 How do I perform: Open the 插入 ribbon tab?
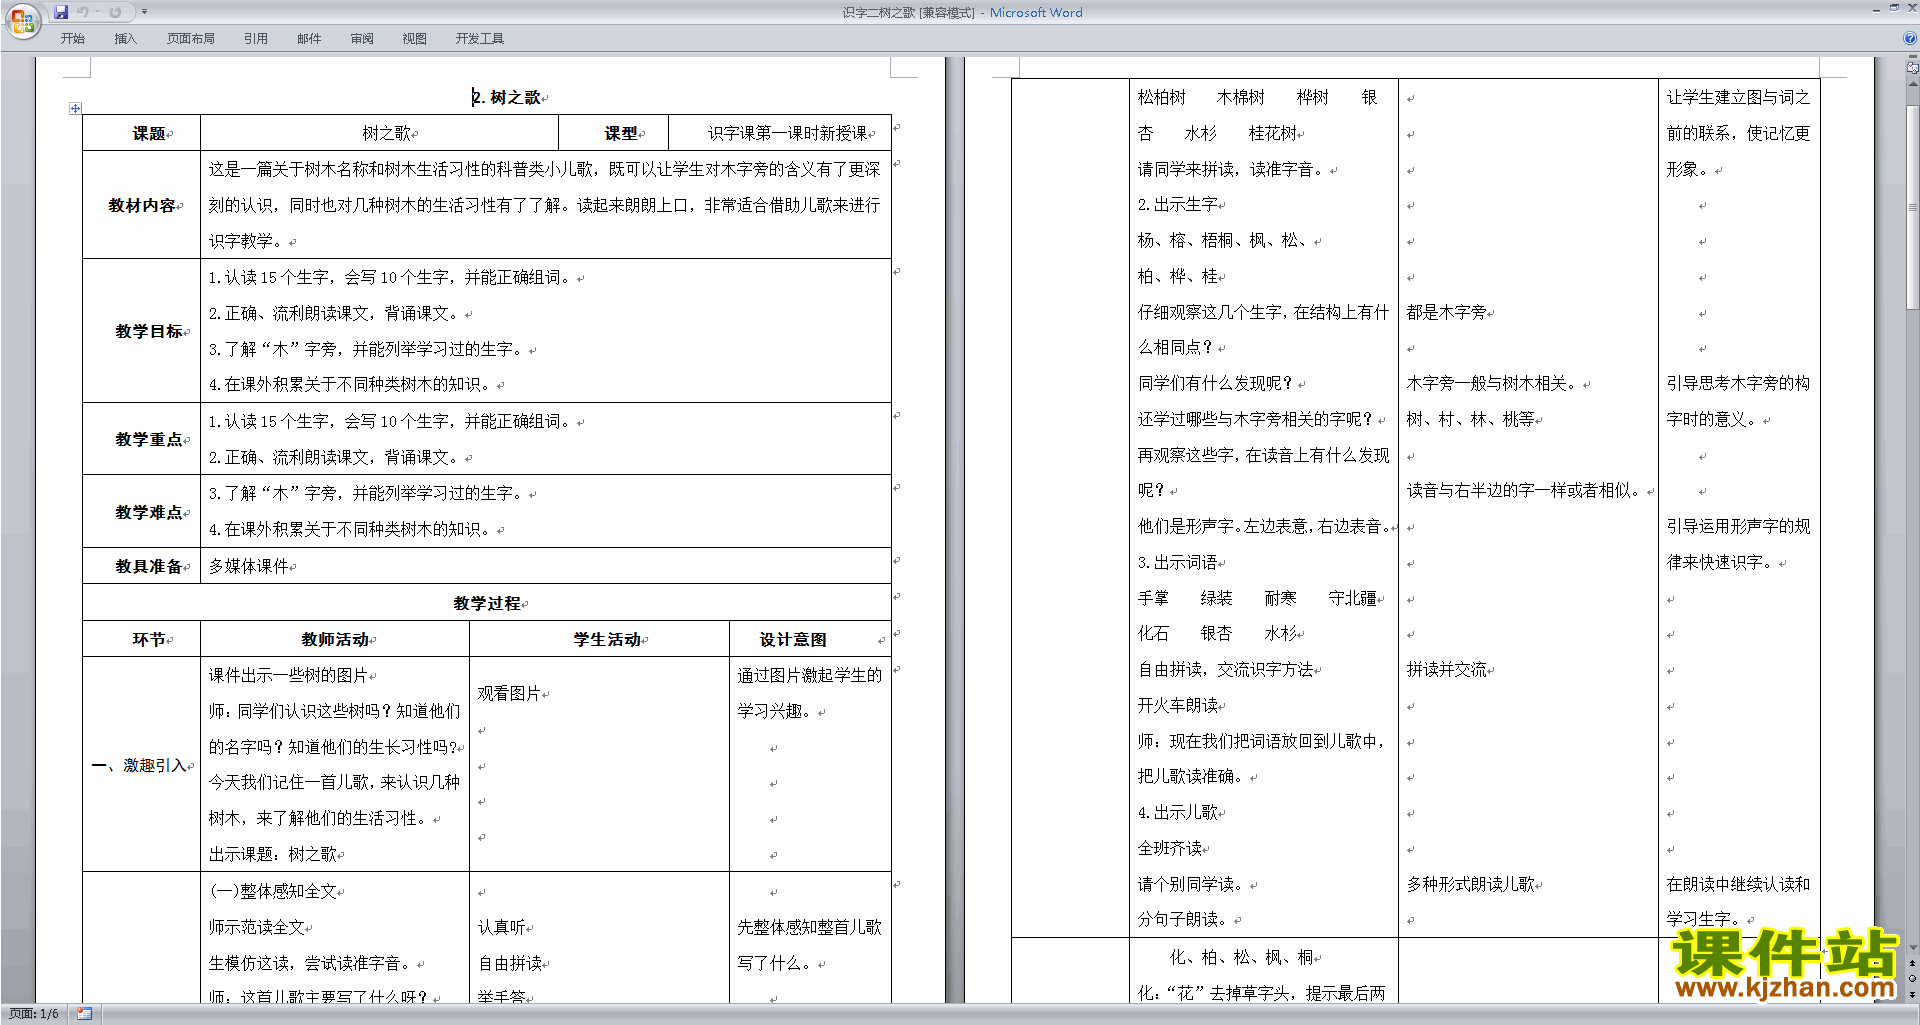point(125,38)
